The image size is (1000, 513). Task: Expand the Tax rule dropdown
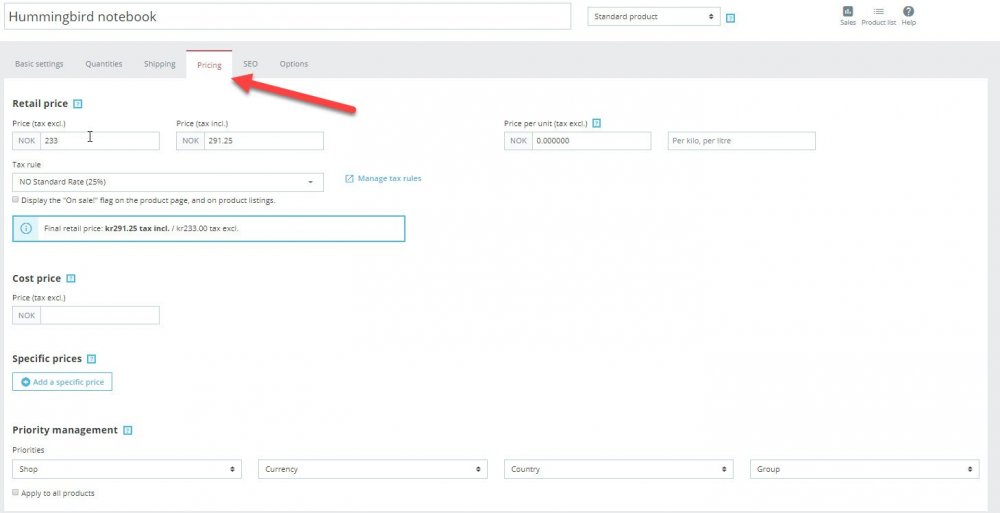pyautogui.click(x=168, y=182)
